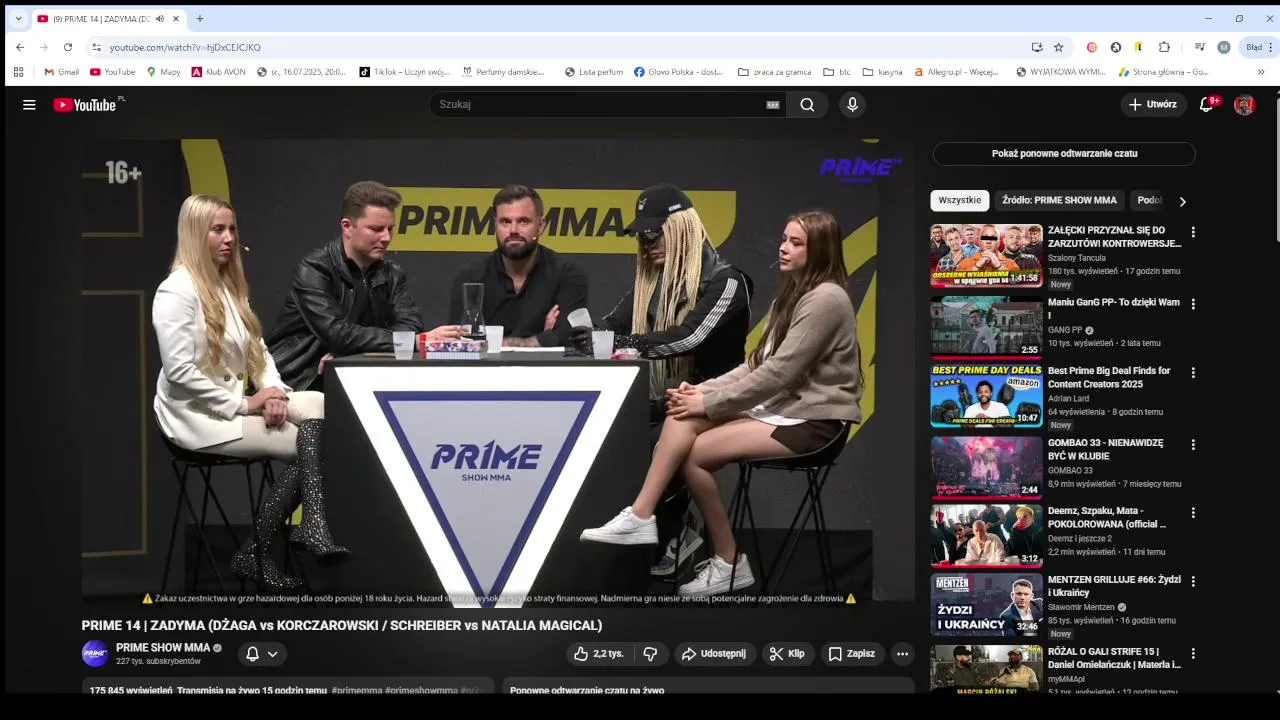Viewport: 1280px width, 720px height.
Task: Save the video with the Zapisz button
Action: click(x=853, y=654)
